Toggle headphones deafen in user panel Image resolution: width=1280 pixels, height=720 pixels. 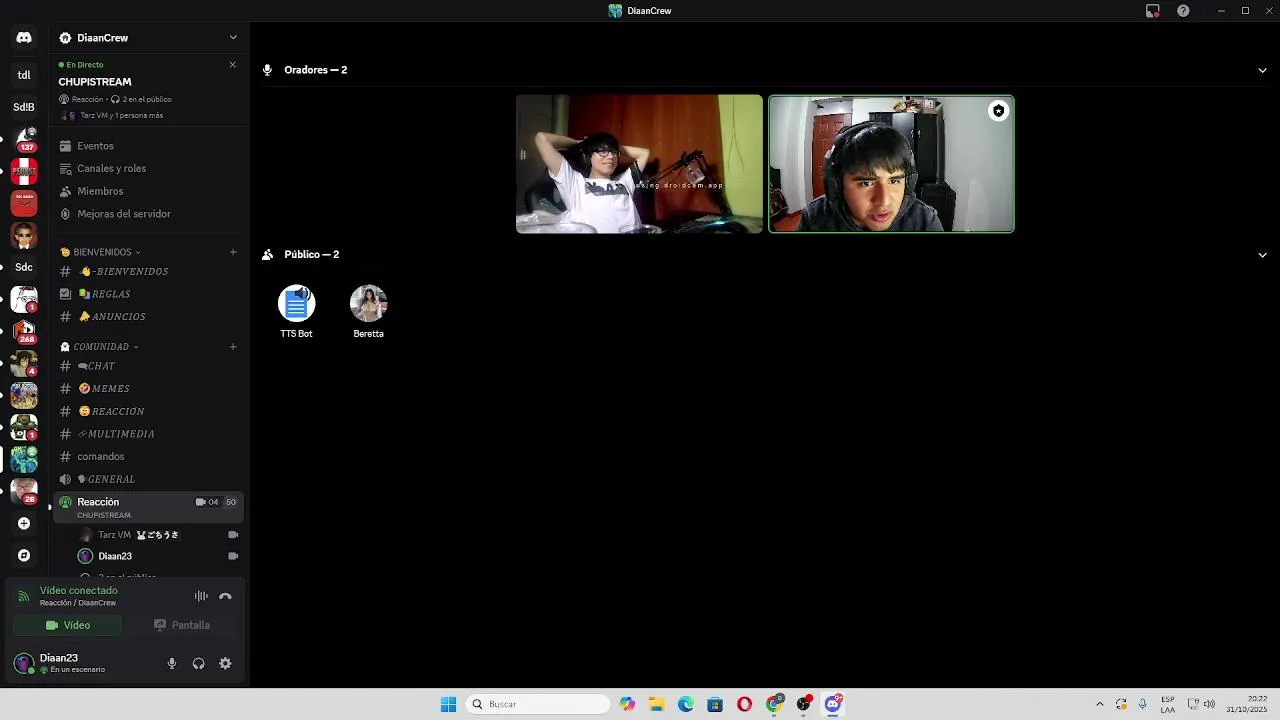198,663
